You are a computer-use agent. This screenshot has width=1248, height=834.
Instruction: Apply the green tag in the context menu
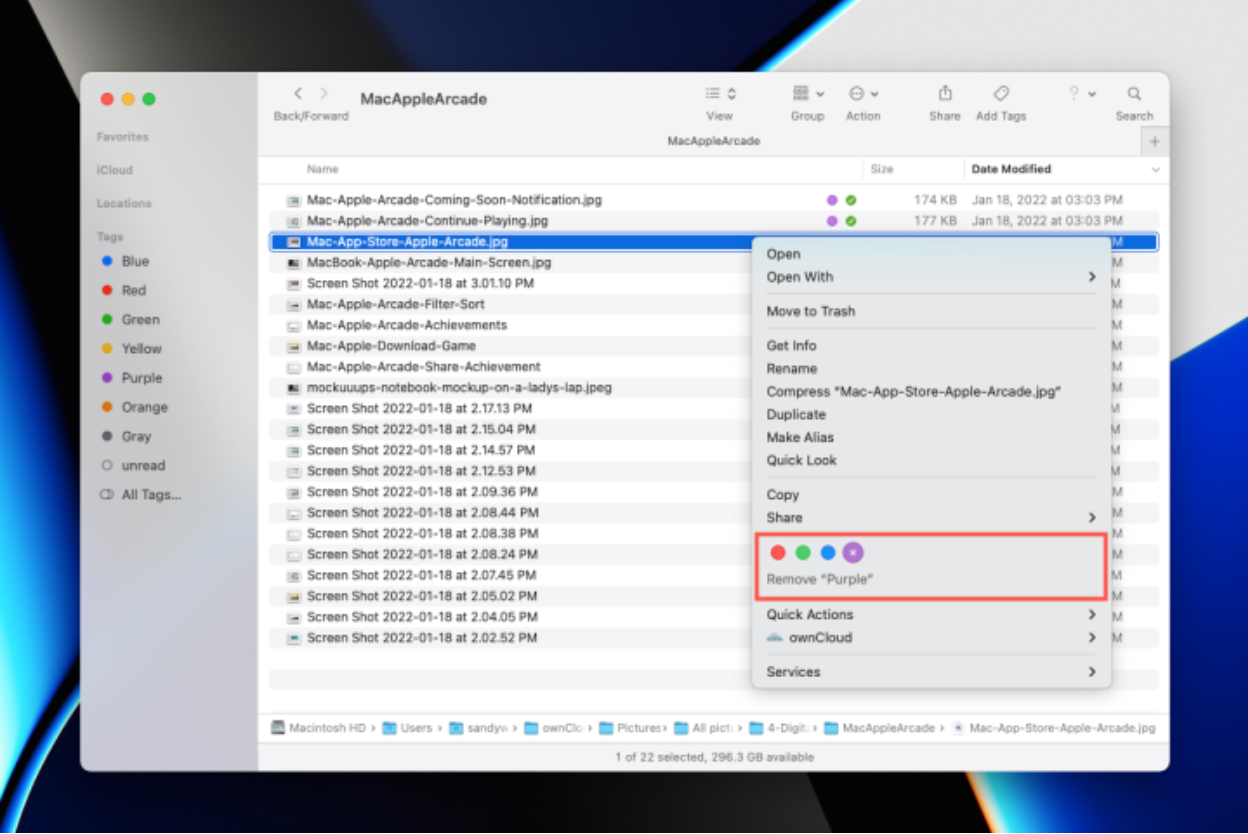pyautogui.click(x=803, y=552)
